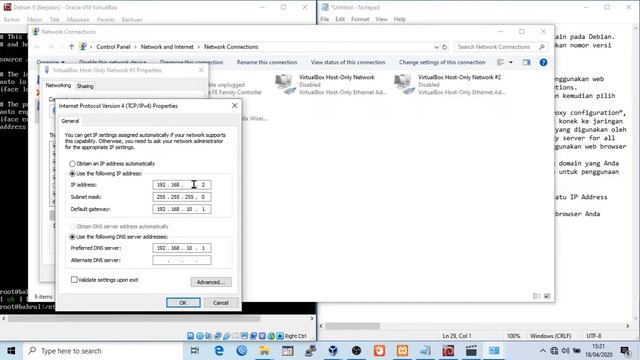The width and height of the screenshot is (640, 360).
Task: Select Use the following DNS server addresses
Action: (72, 237)
